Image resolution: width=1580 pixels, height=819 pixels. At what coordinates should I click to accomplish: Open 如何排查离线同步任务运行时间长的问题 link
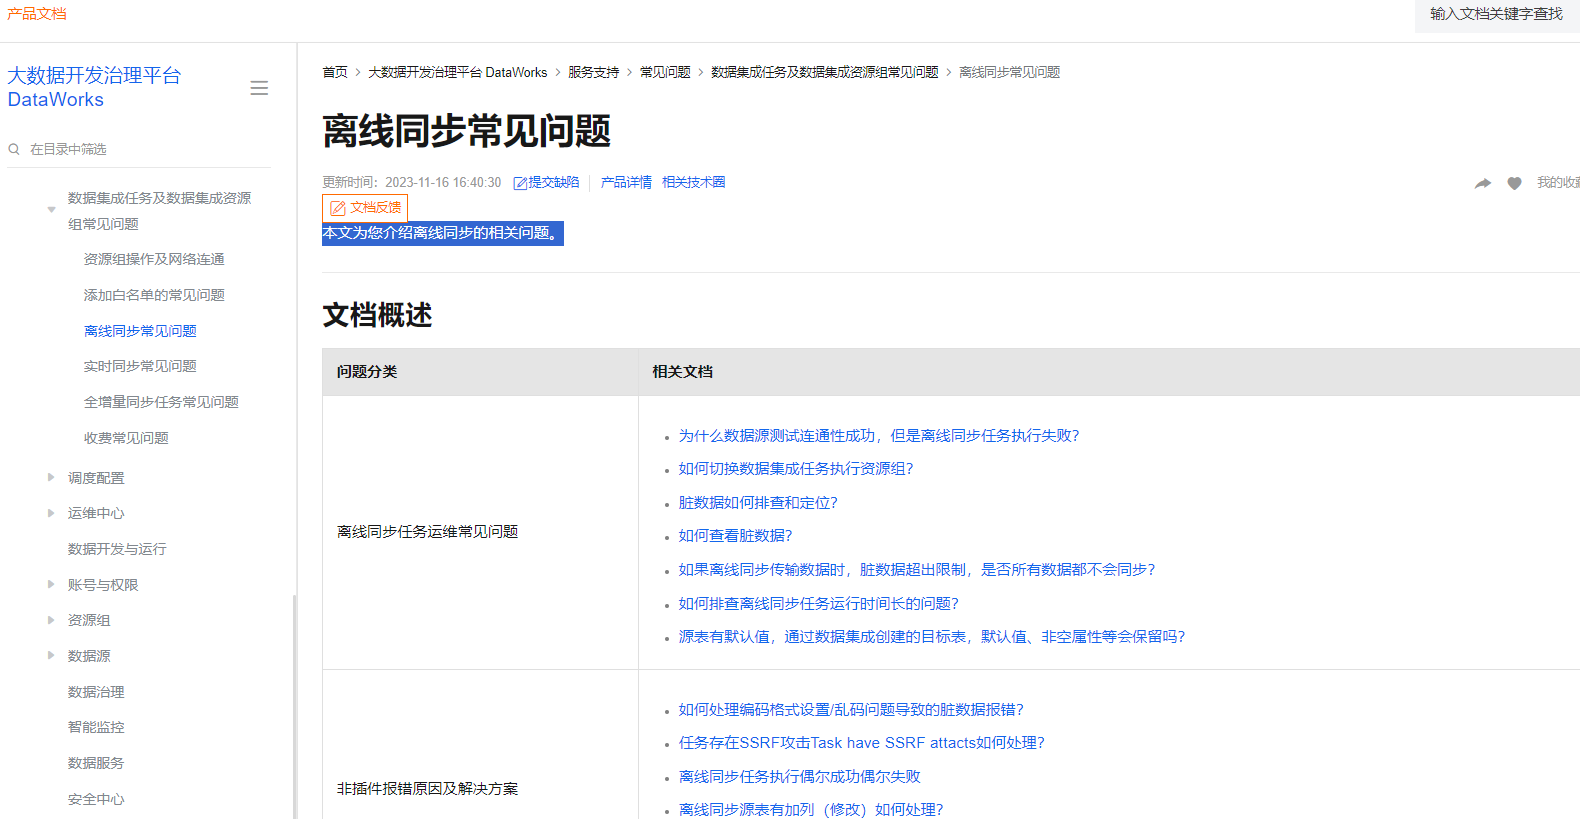click(819, 603)
